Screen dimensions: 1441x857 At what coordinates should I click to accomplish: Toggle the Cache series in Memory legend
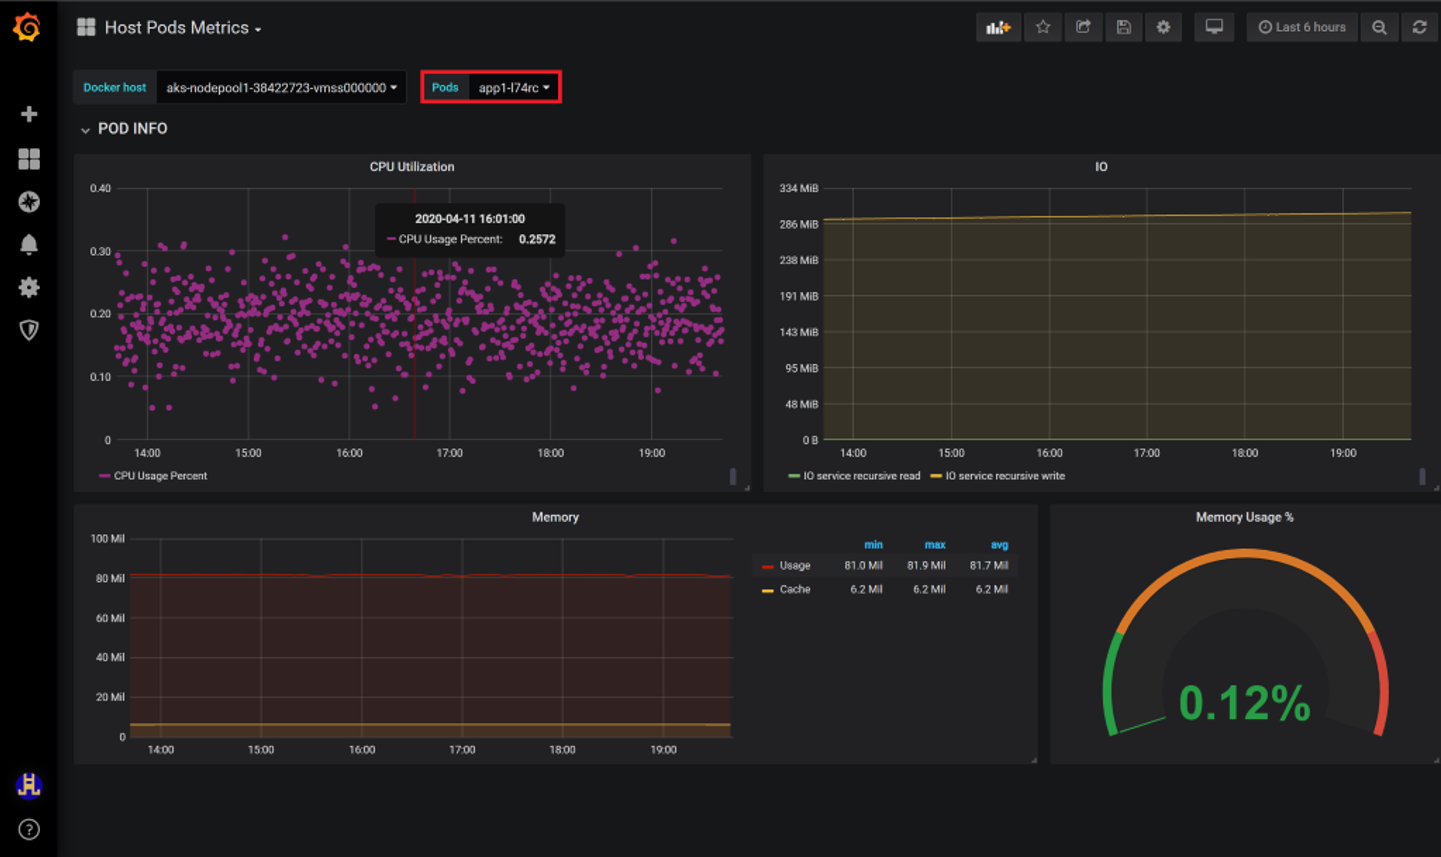tap(794, 590)
